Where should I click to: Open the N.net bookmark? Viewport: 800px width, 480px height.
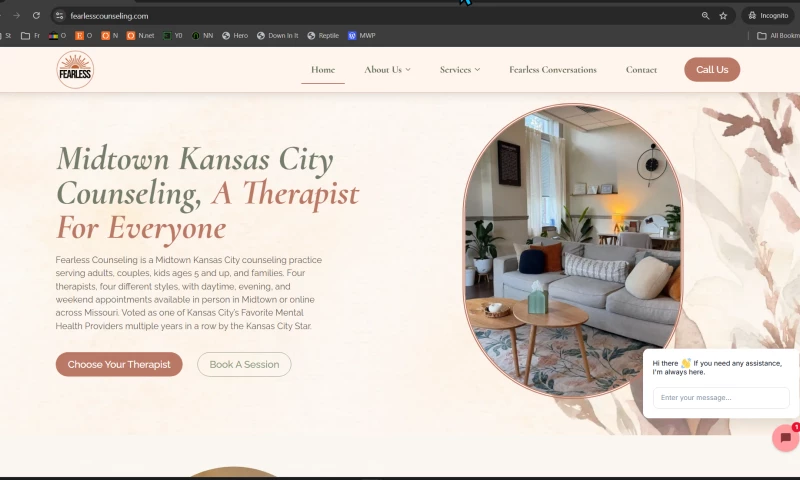pos(140,36)
